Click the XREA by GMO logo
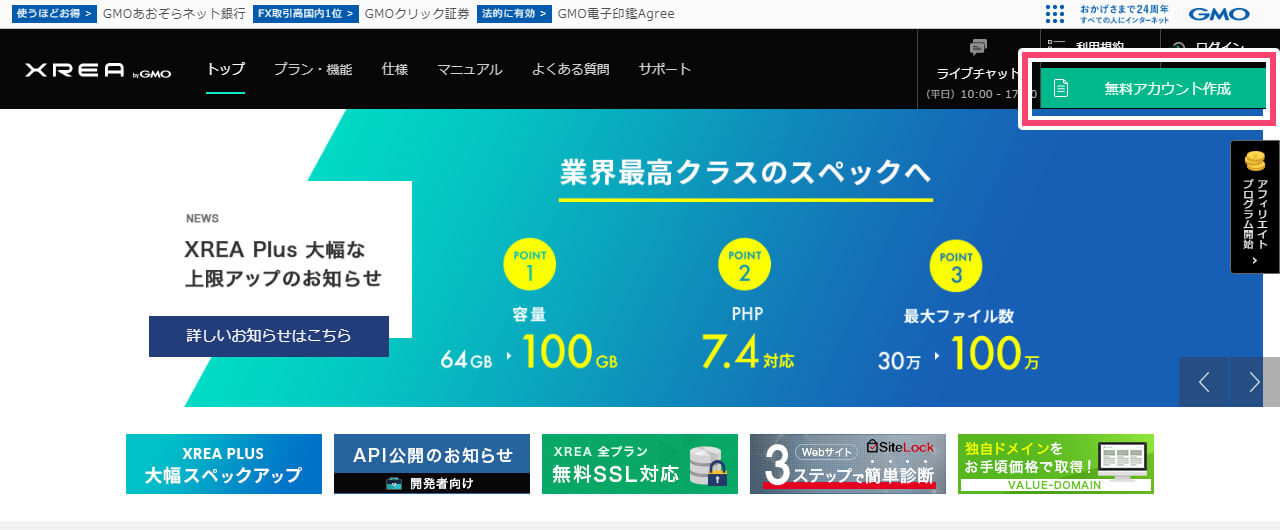 (98, 71)
